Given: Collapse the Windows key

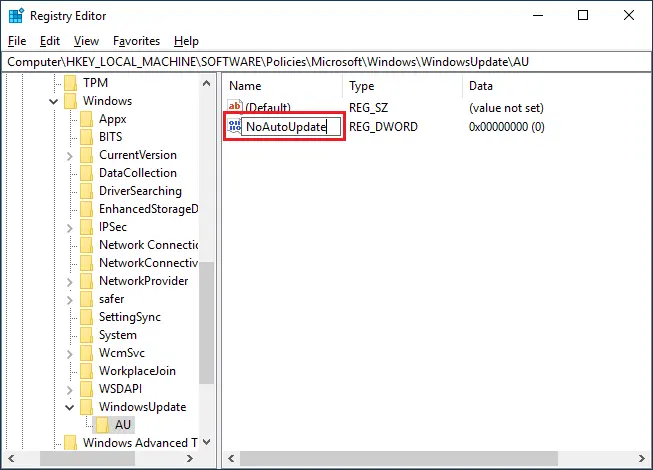Looking at the screenshot, I should point(53,101).
